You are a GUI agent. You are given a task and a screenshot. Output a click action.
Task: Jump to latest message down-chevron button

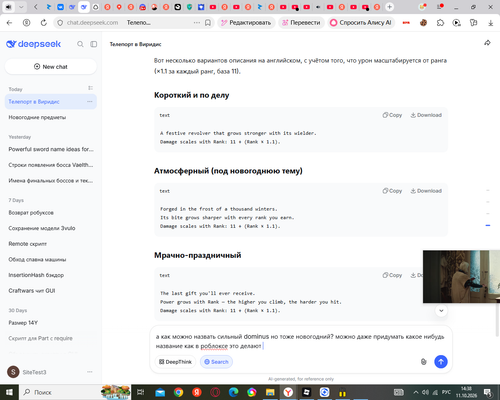click(x=441, y=311)
